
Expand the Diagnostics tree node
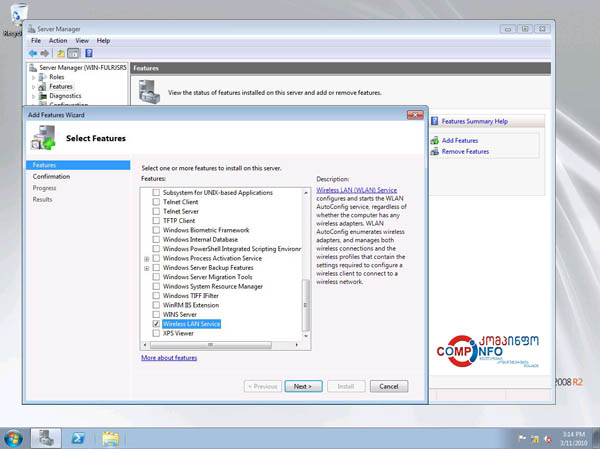pos(34,96)
